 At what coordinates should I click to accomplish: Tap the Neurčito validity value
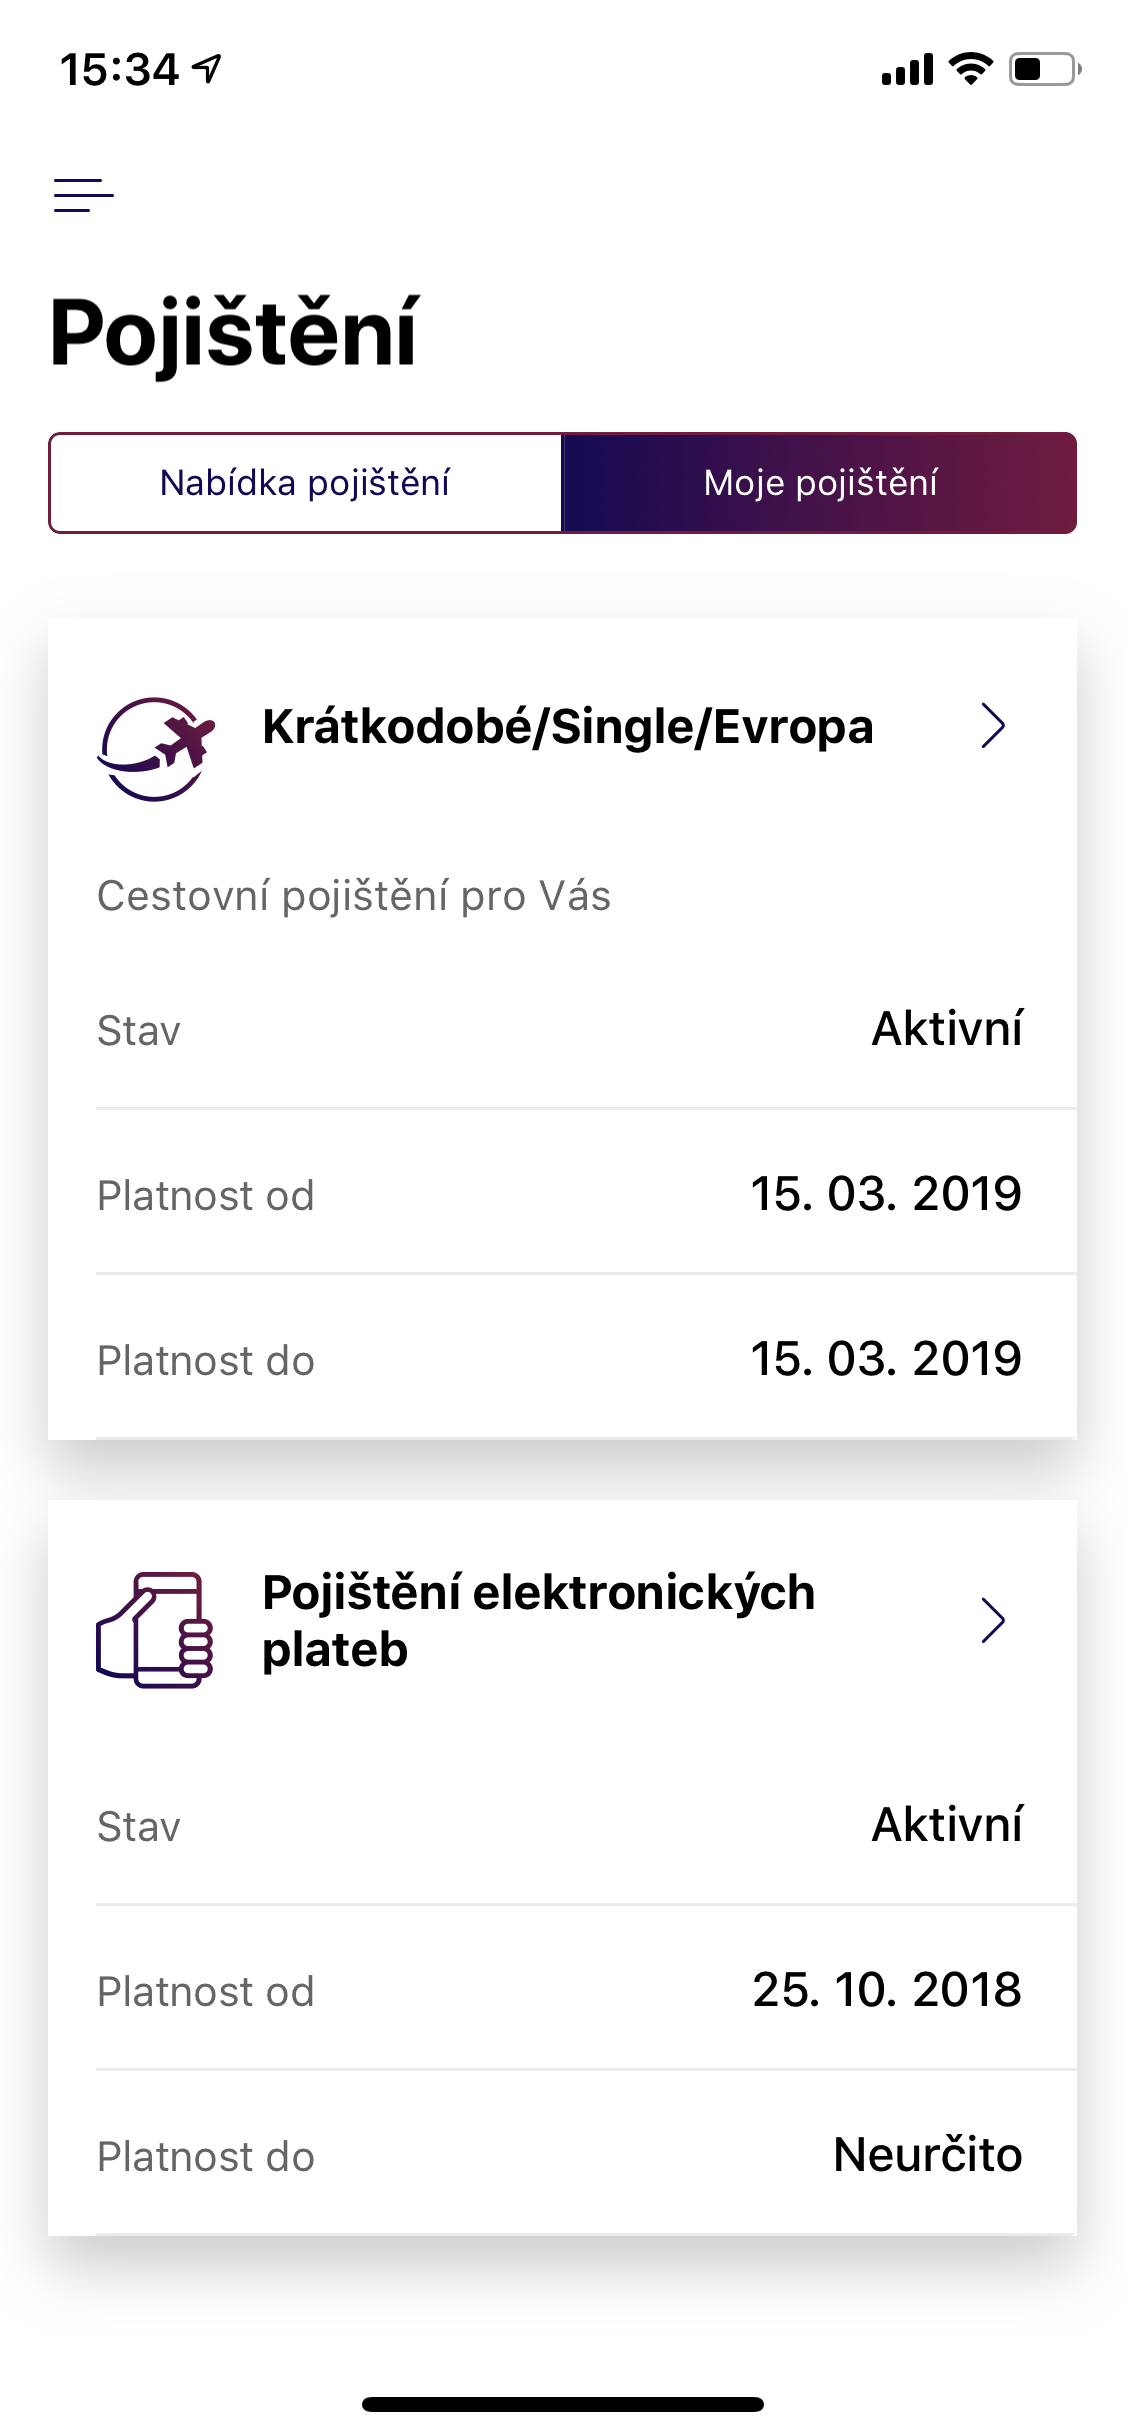[x=927, y=2155]
